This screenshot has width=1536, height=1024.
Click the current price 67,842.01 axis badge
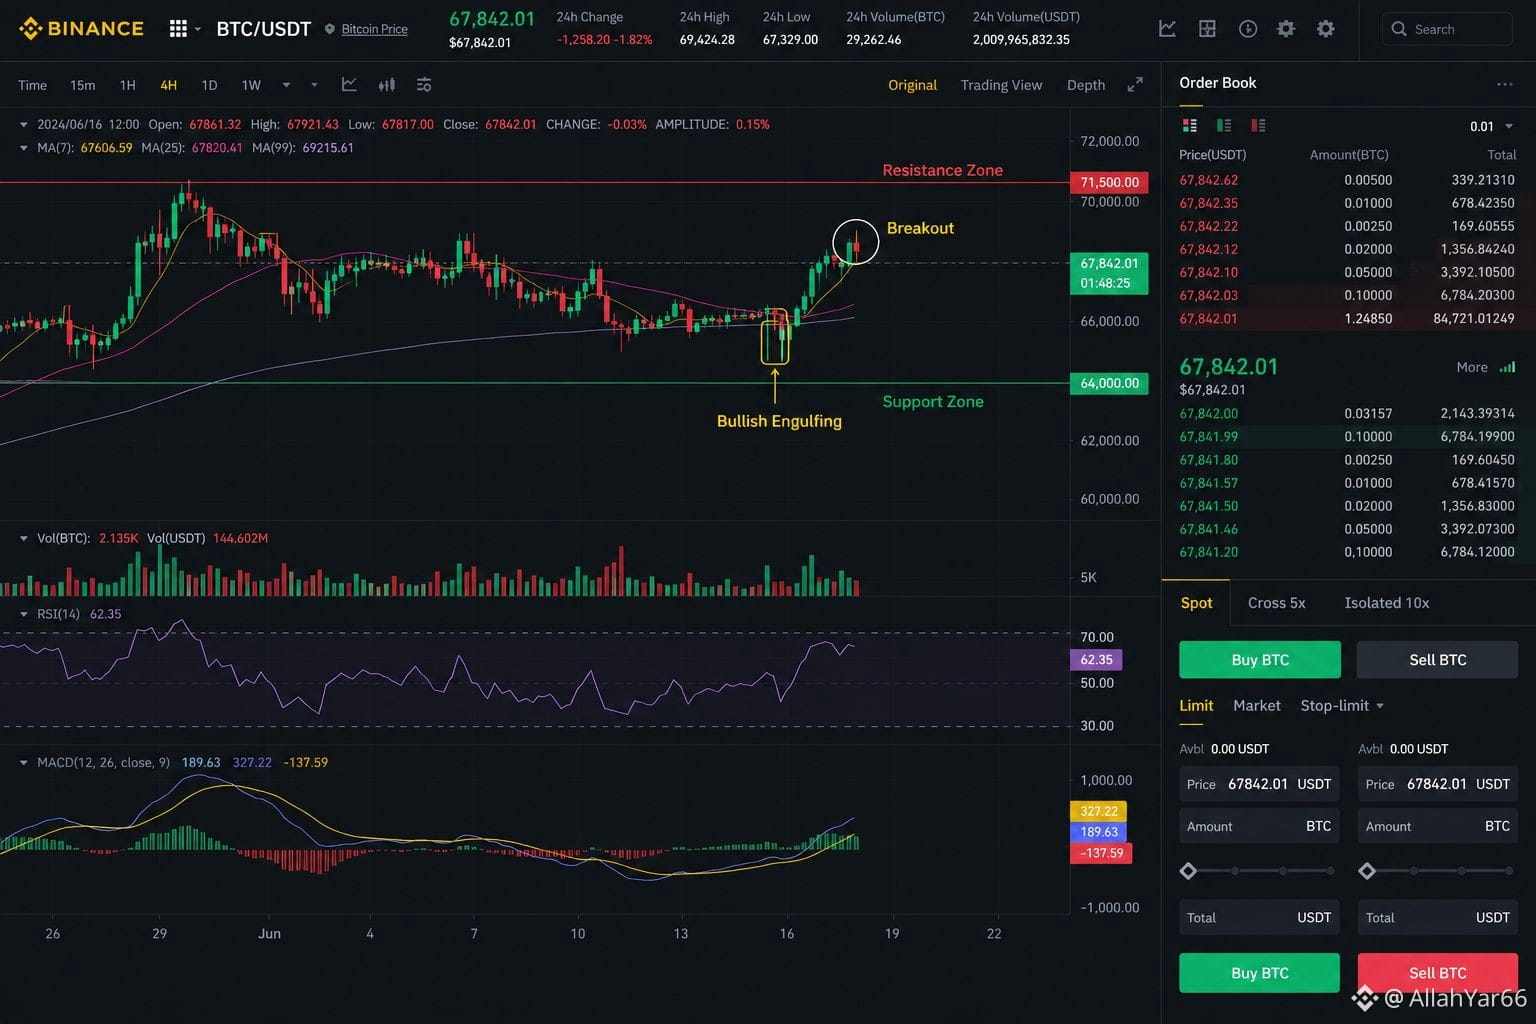tap(1109, 273)
